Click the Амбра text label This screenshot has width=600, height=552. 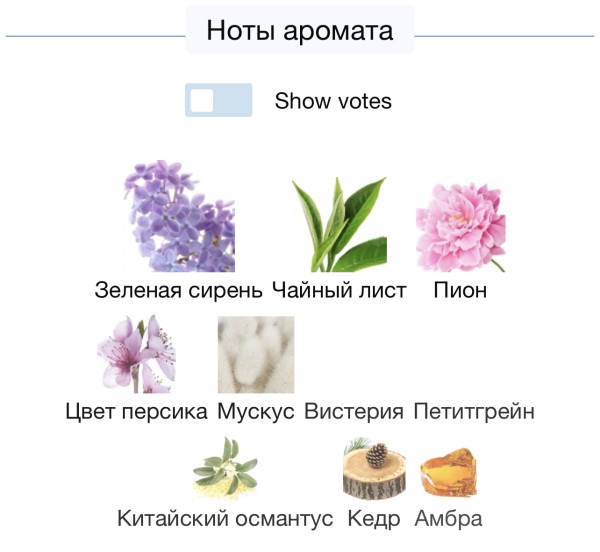[448, 519]
